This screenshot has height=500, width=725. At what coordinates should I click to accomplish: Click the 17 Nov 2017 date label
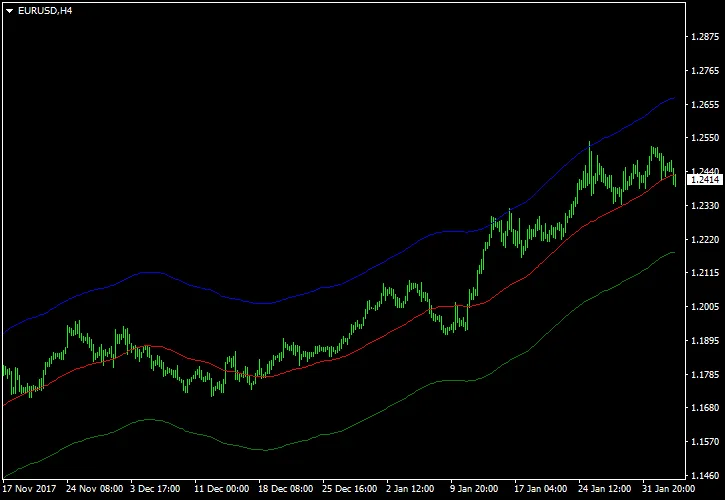[30, 491]
